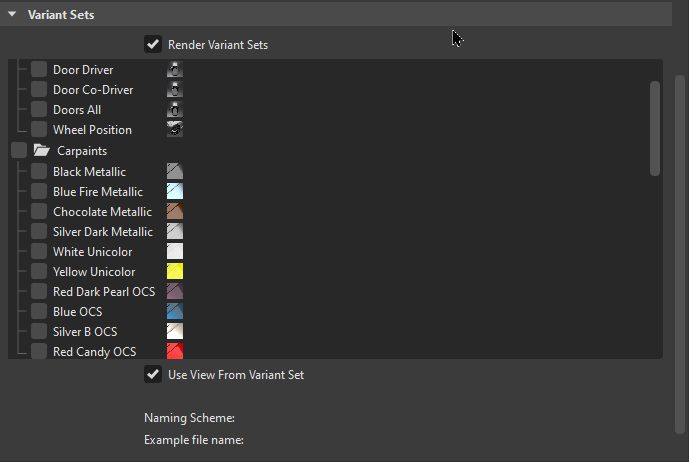Click the Doors All variant thumbnail icon
Screen dimensions: 689x462
[x=175, y=110]
